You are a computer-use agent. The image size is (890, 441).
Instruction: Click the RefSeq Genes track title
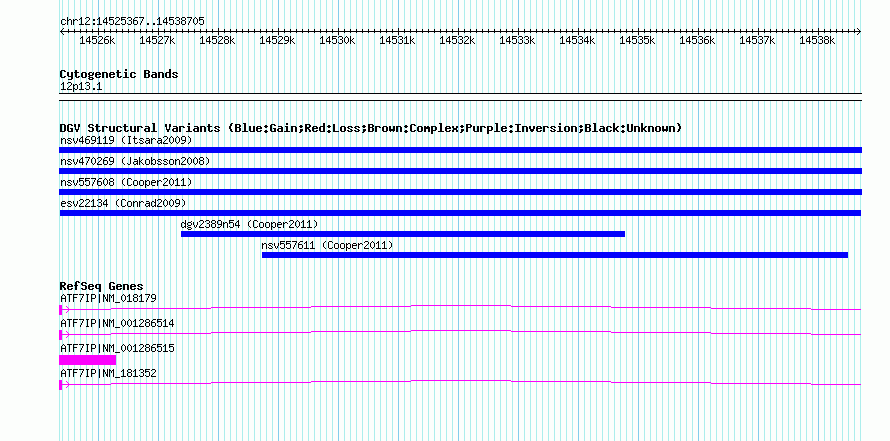coord(101,286)
